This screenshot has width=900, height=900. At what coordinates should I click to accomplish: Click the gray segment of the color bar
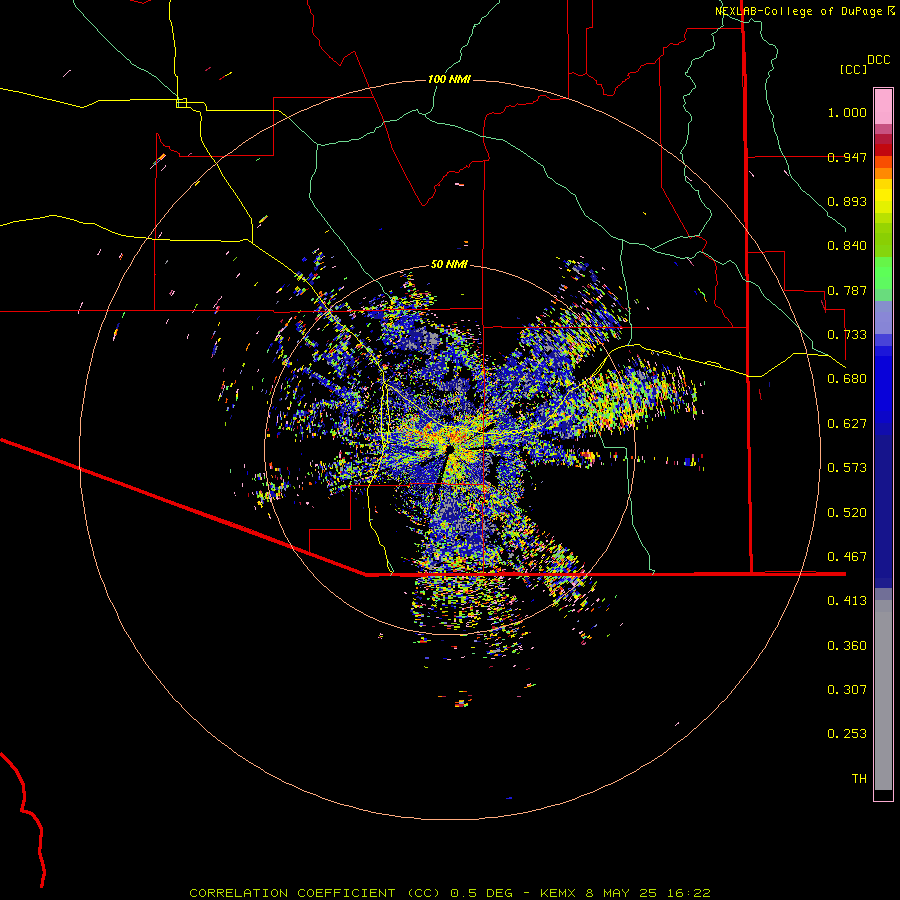tap(883, 695)
